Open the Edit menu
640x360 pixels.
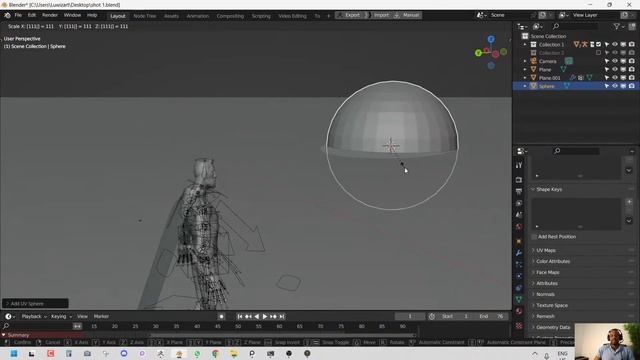click(32, 16)
